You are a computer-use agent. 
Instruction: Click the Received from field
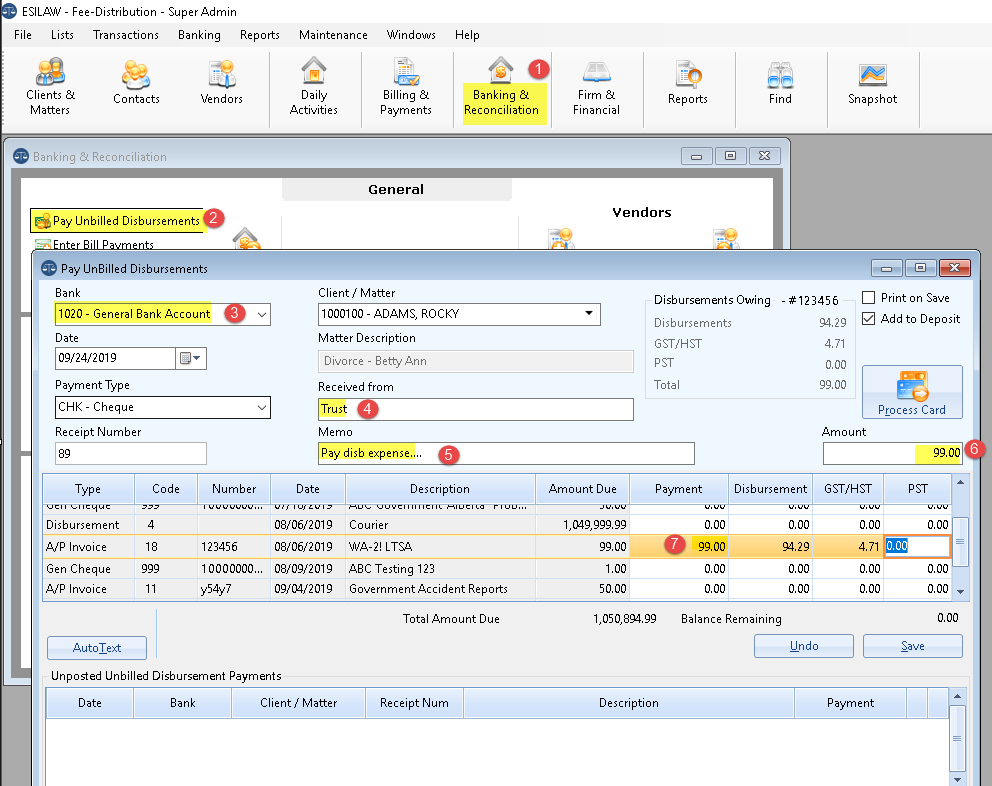tap(475, 409)
